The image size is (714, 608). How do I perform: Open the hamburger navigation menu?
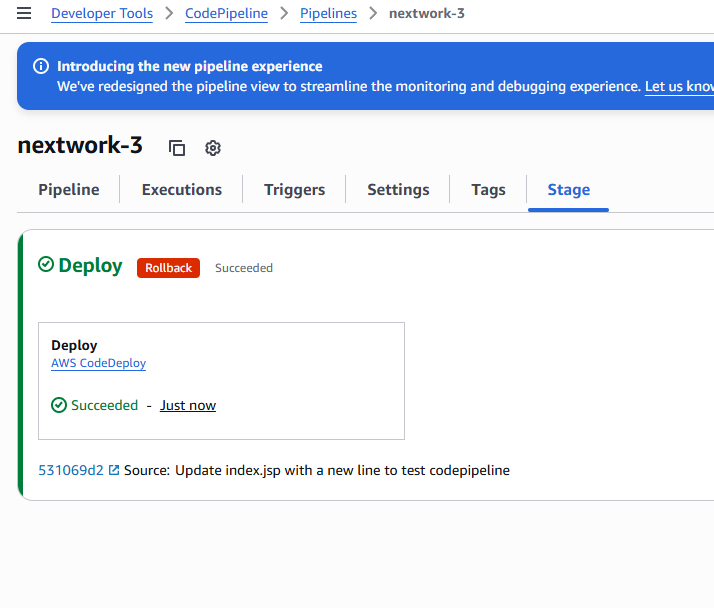point(24,14)
